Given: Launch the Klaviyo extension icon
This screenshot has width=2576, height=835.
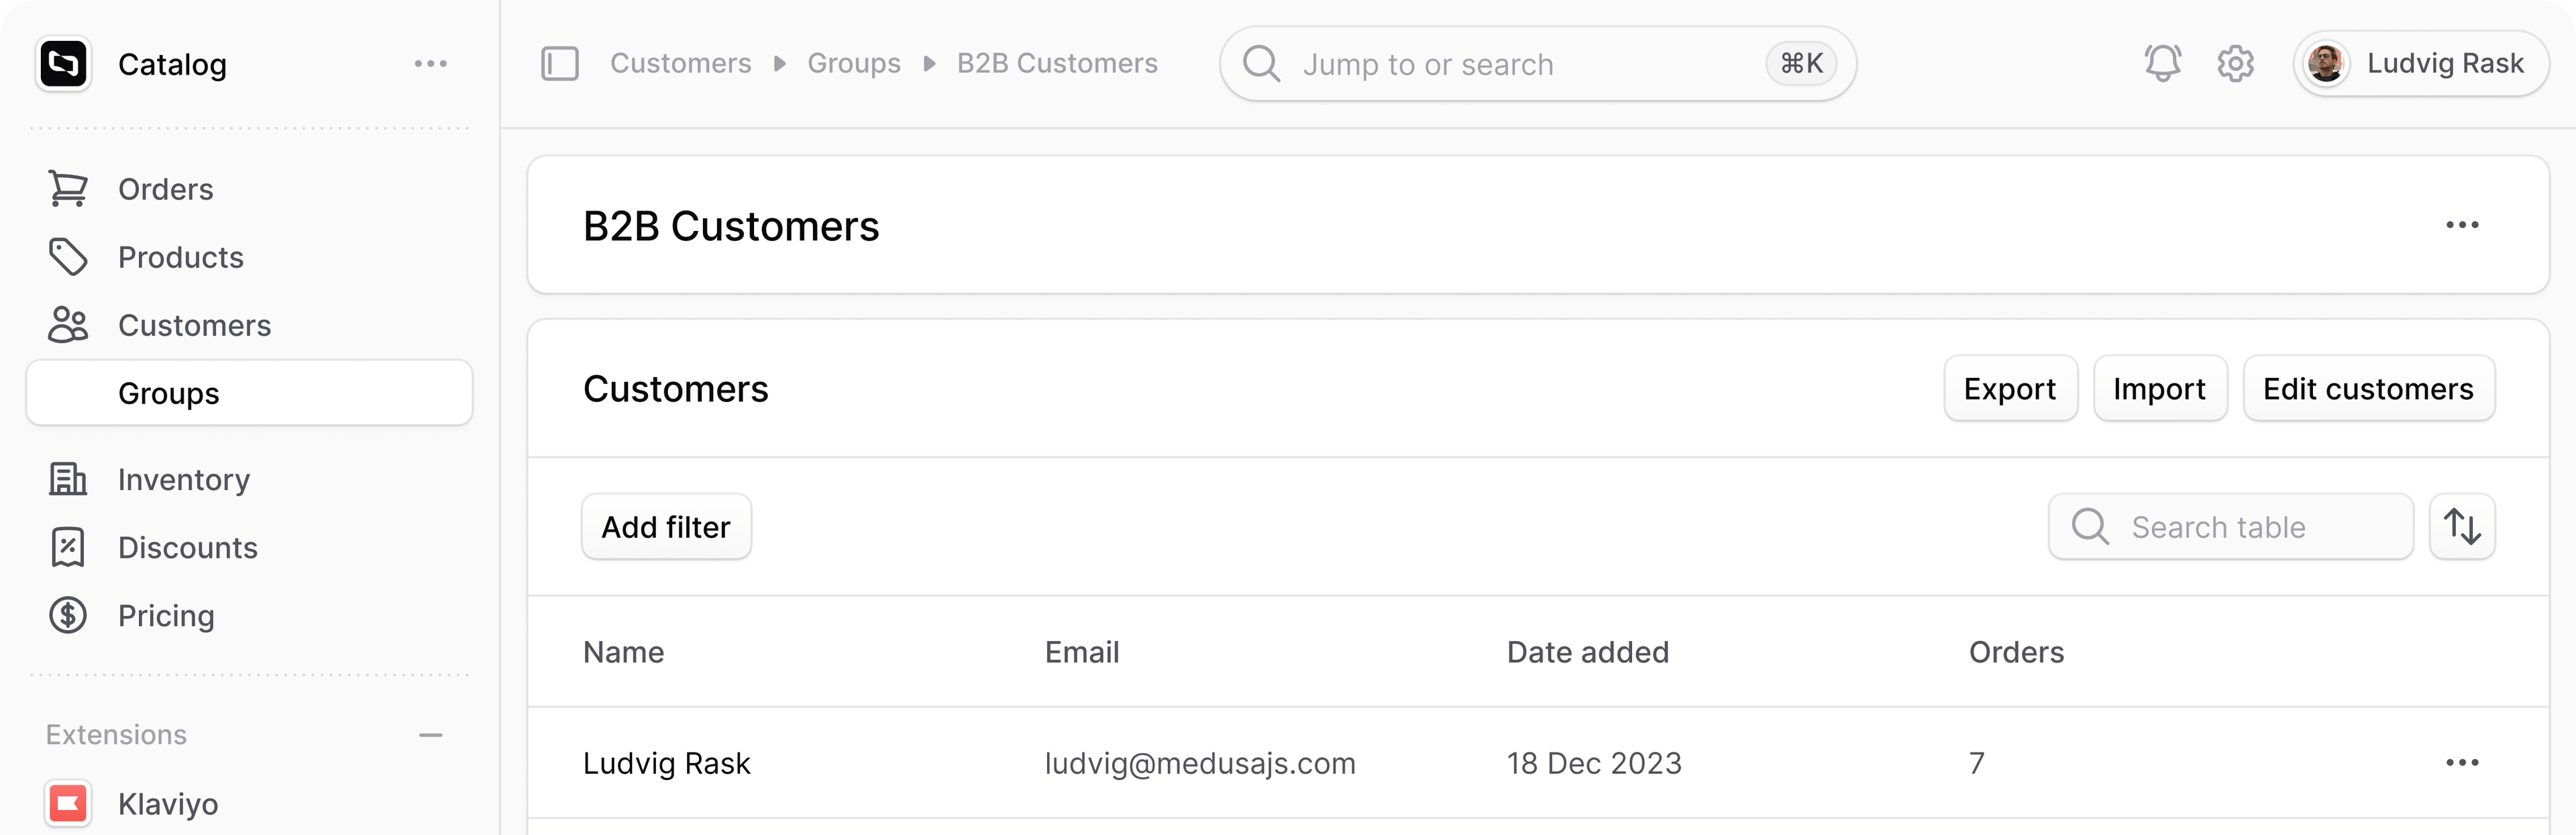Looking at the screenshot, I should pyautogui.click(x=68, y=803).
